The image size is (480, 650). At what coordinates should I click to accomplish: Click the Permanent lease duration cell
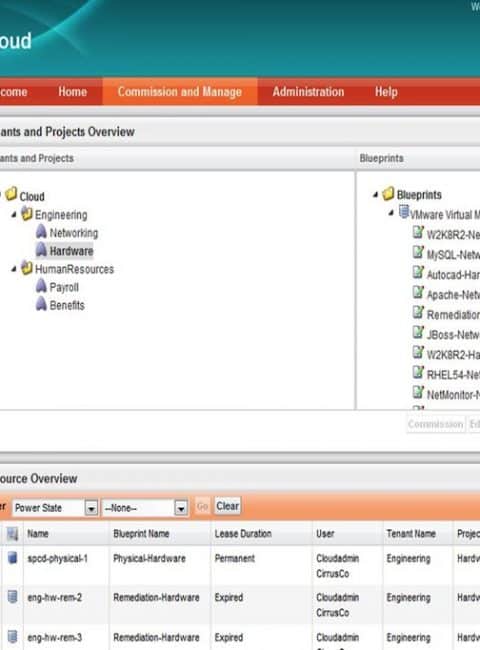pos(235,558)
